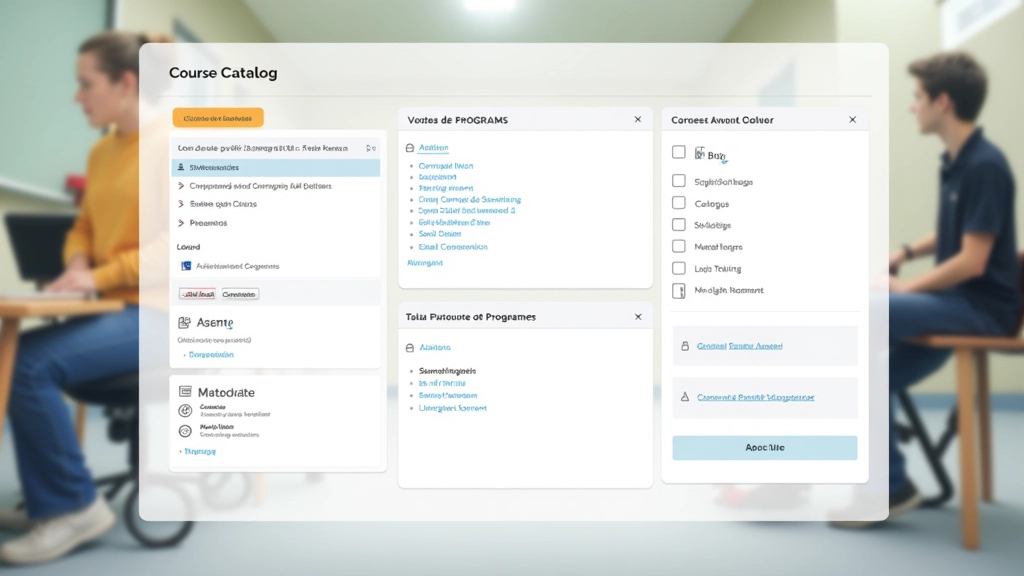The width and height of the screenshot is (1024, 576).
Task: Expand the Preantas tree row
Action: click(x=181, y=223)
